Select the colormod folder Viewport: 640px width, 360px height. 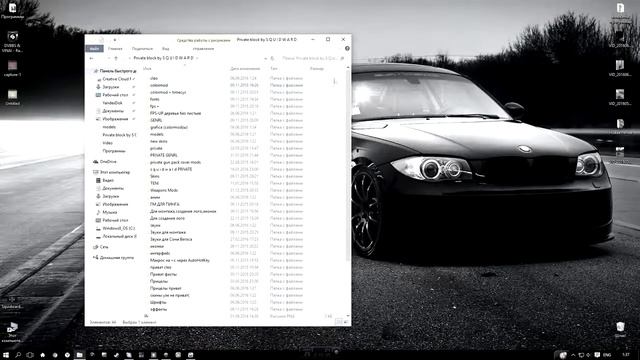[x=159, y=85]
